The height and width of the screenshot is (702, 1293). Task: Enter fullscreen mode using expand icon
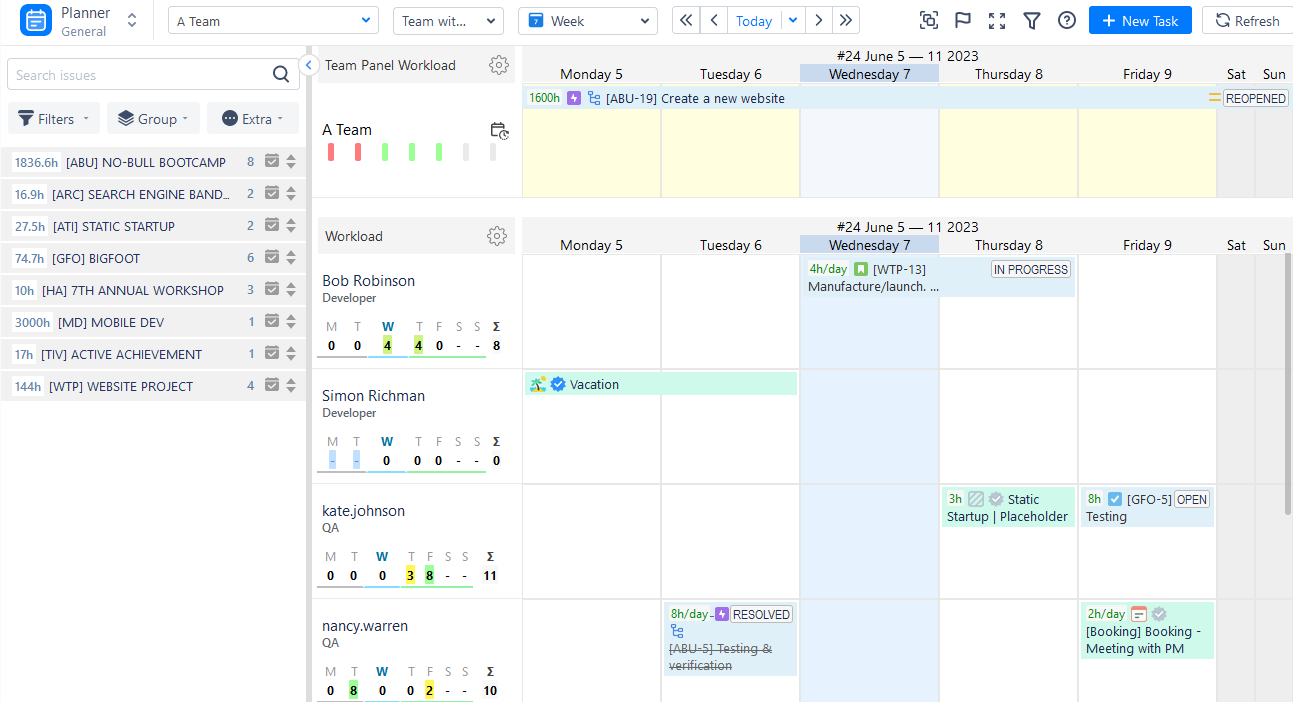(x=997, y=21)
